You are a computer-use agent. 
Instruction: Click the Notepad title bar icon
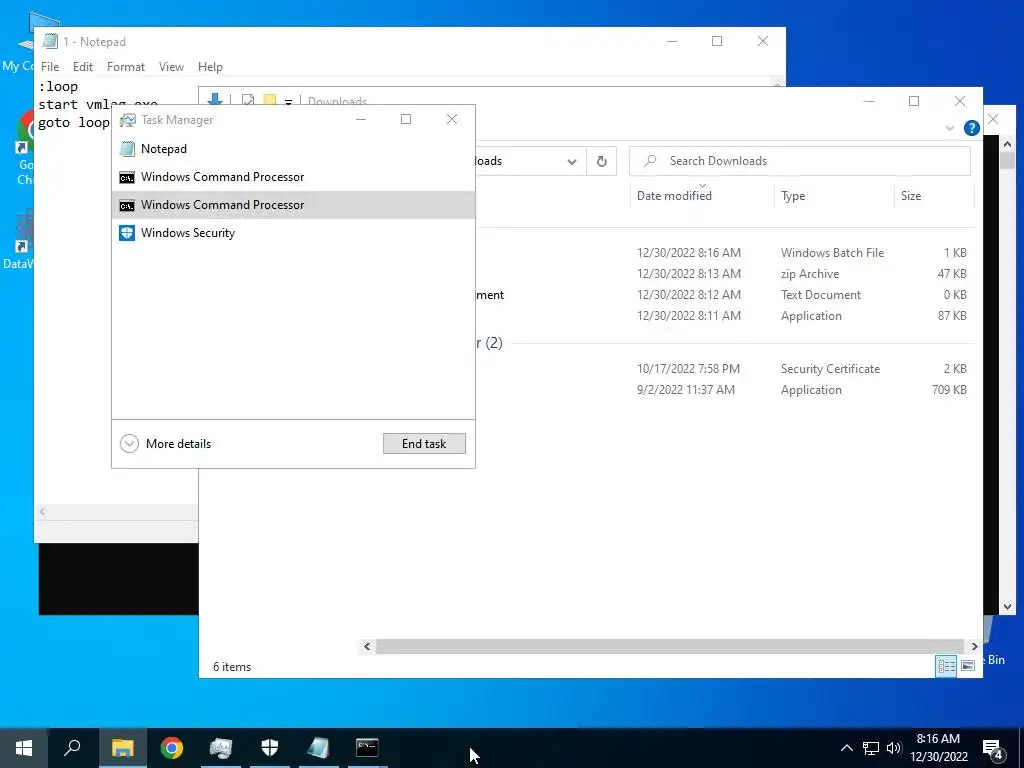click(x=50, y=41)
